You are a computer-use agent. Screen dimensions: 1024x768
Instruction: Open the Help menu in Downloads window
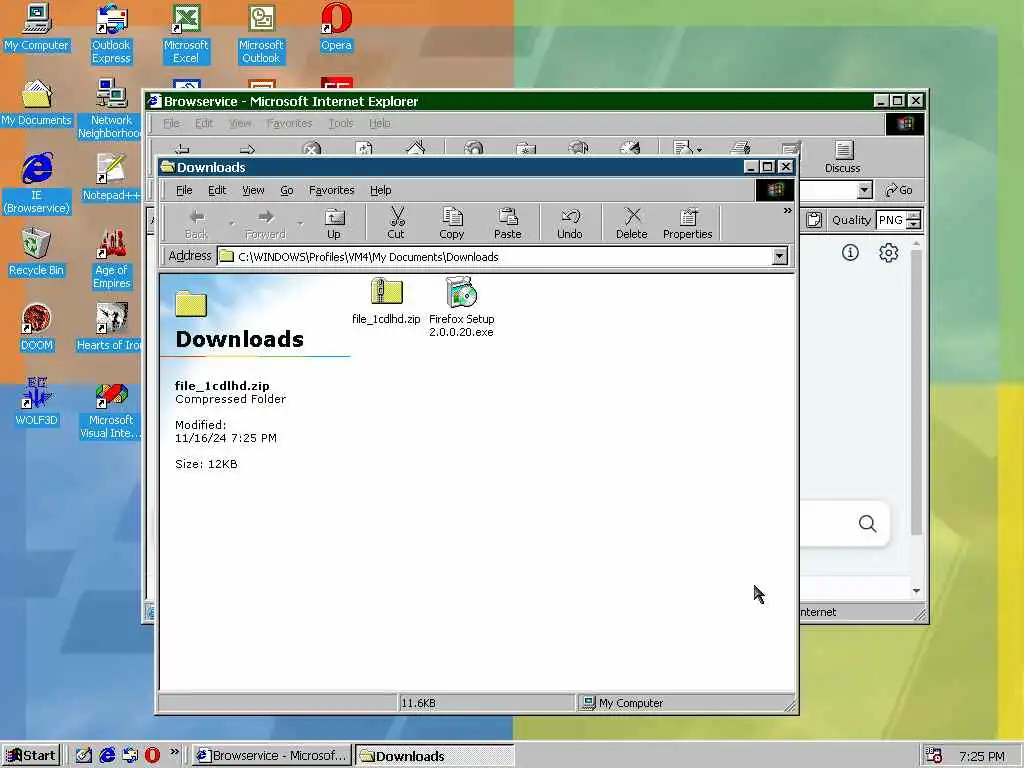(x=381, y=190)
